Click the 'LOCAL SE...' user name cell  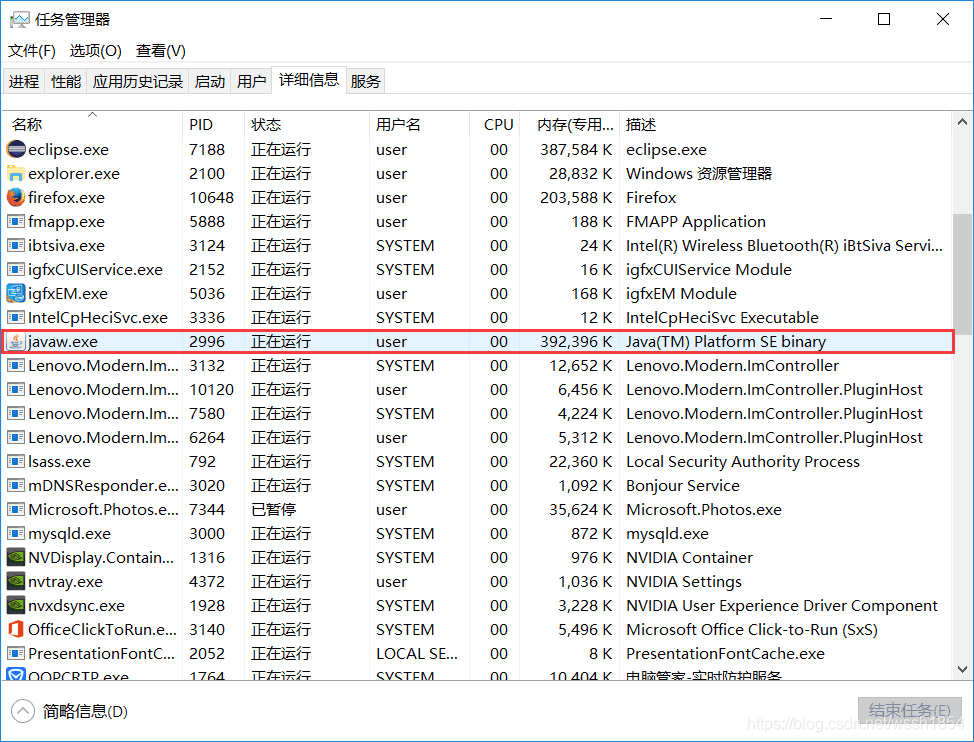417,654
